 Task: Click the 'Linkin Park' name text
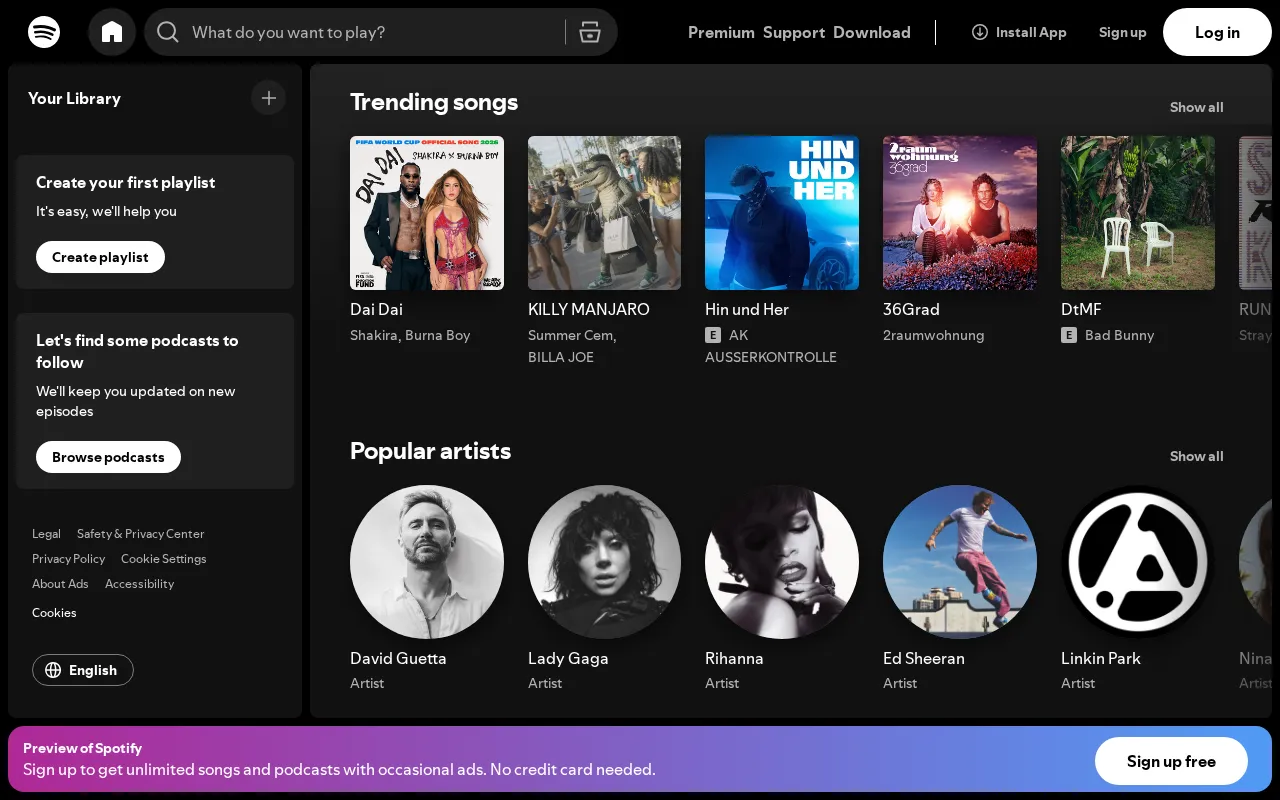point(1101,658)
